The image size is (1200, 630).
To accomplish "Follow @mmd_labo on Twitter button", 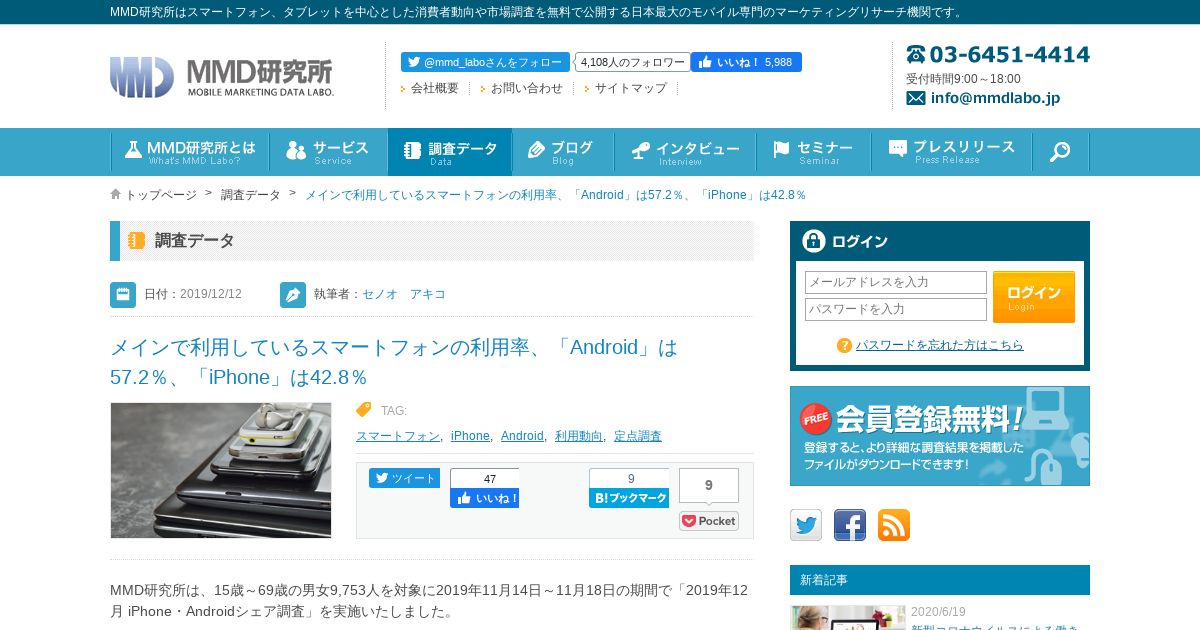I will [485, 62].
